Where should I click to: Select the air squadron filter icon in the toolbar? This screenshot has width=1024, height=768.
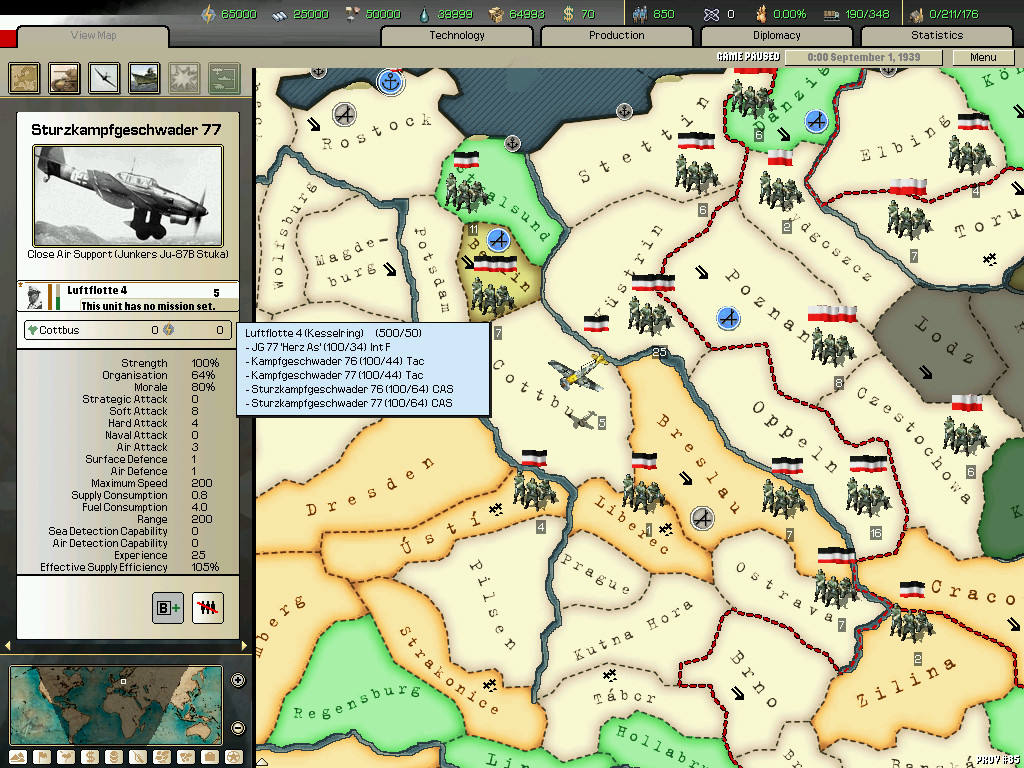[x=104, y=77]
